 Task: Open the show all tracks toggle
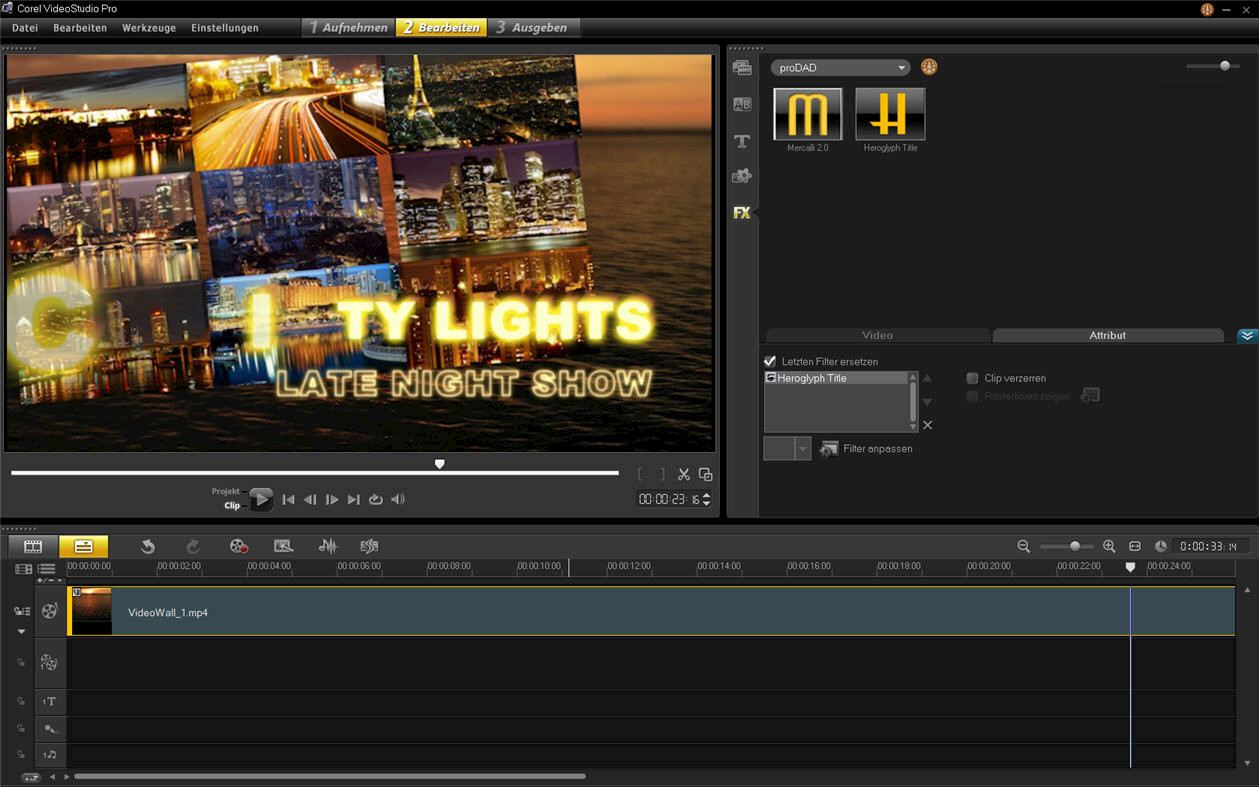pyautogui.click(x=24, y=569)
